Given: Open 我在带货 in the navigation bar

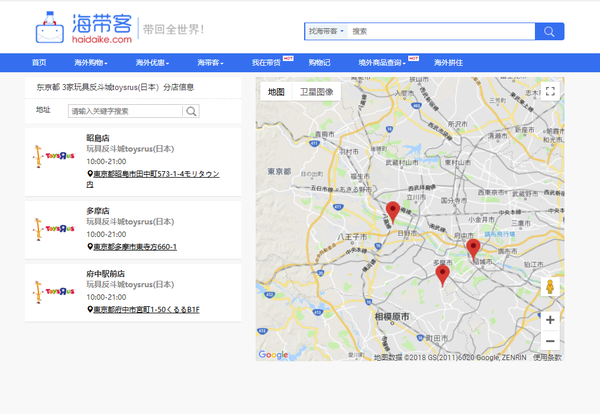Looking at the screenshot, I should pos(266,63).
